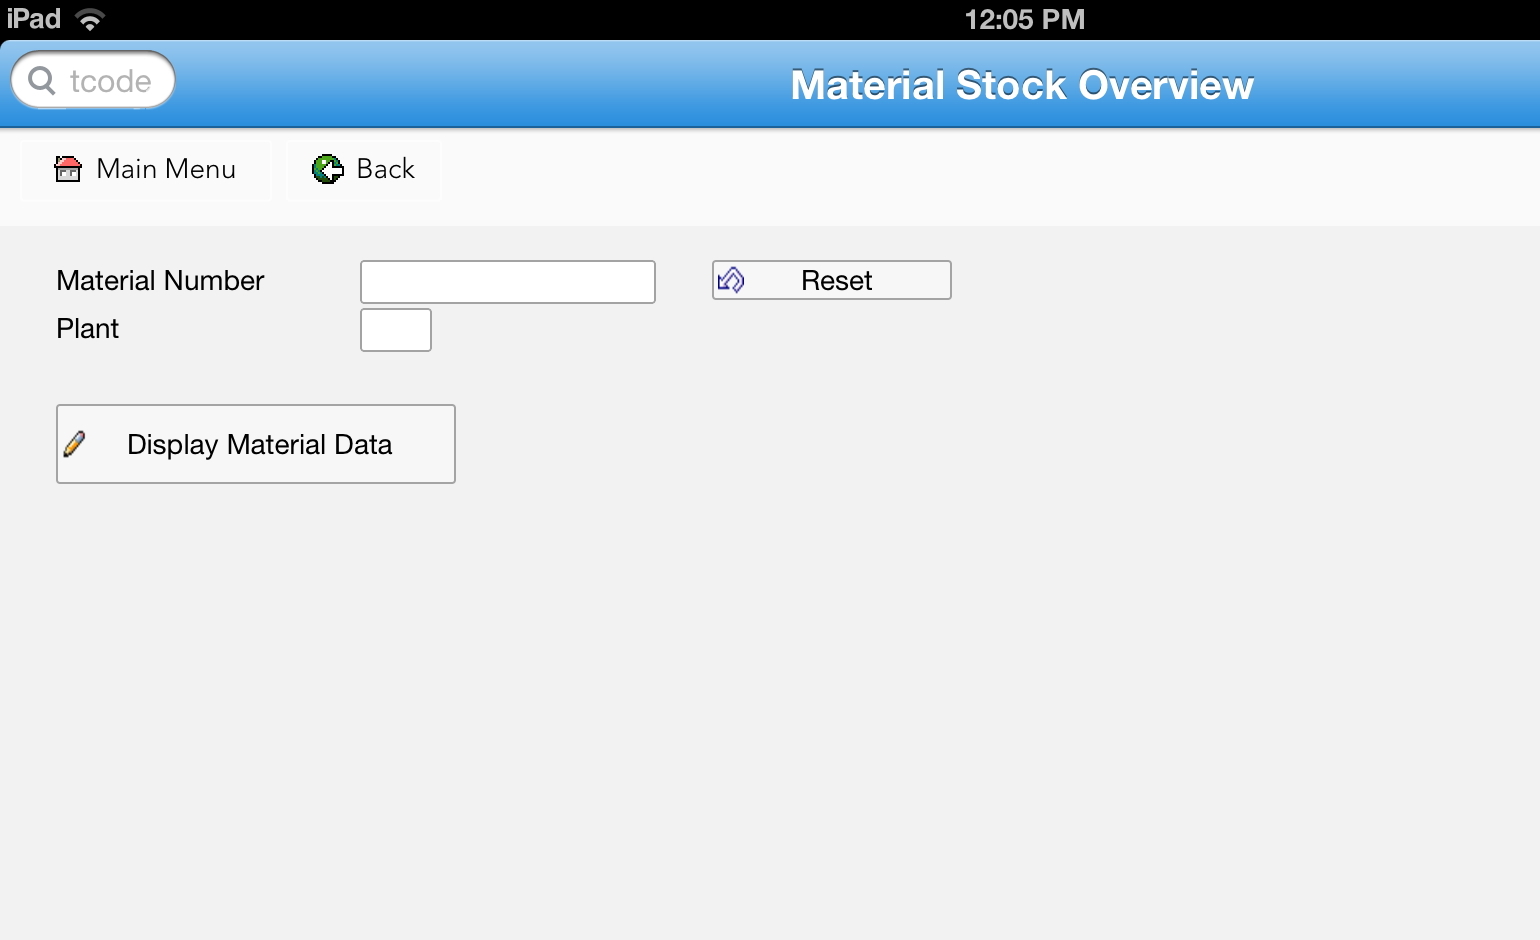Tap the Material Stock Overview title
The image size is (1540, 940).
tap(1021, 85)
